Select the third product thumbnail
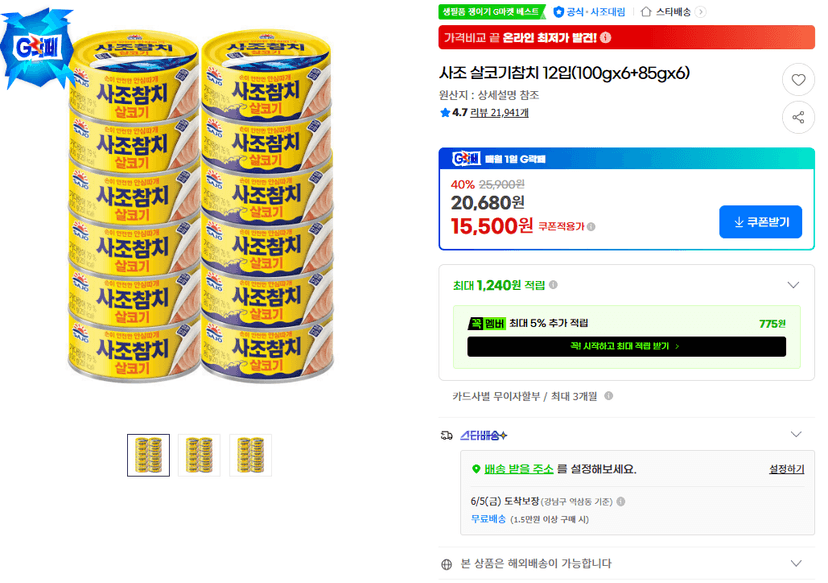 (250, 455)
